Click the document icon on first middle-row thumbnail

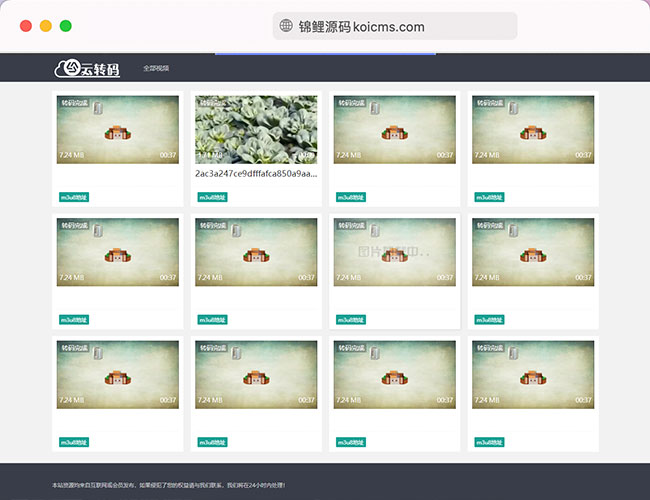(x=99, y=231)
